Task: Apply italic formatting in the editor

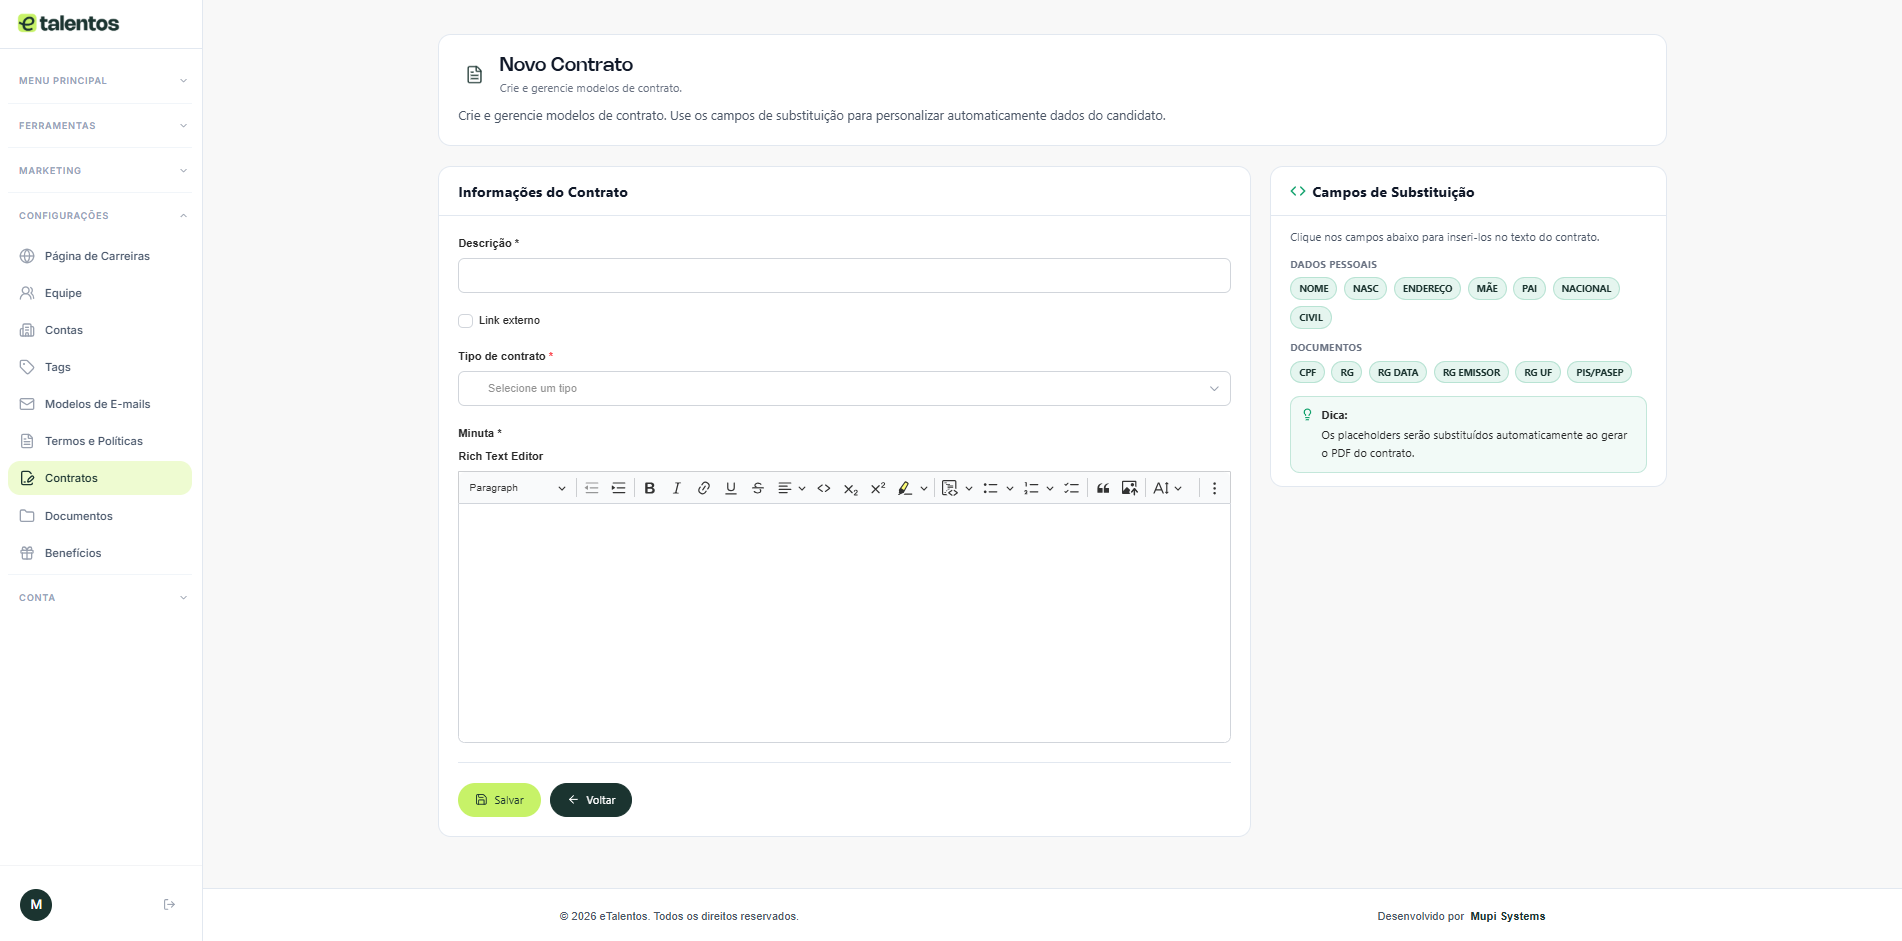Action: click(677, 488)
